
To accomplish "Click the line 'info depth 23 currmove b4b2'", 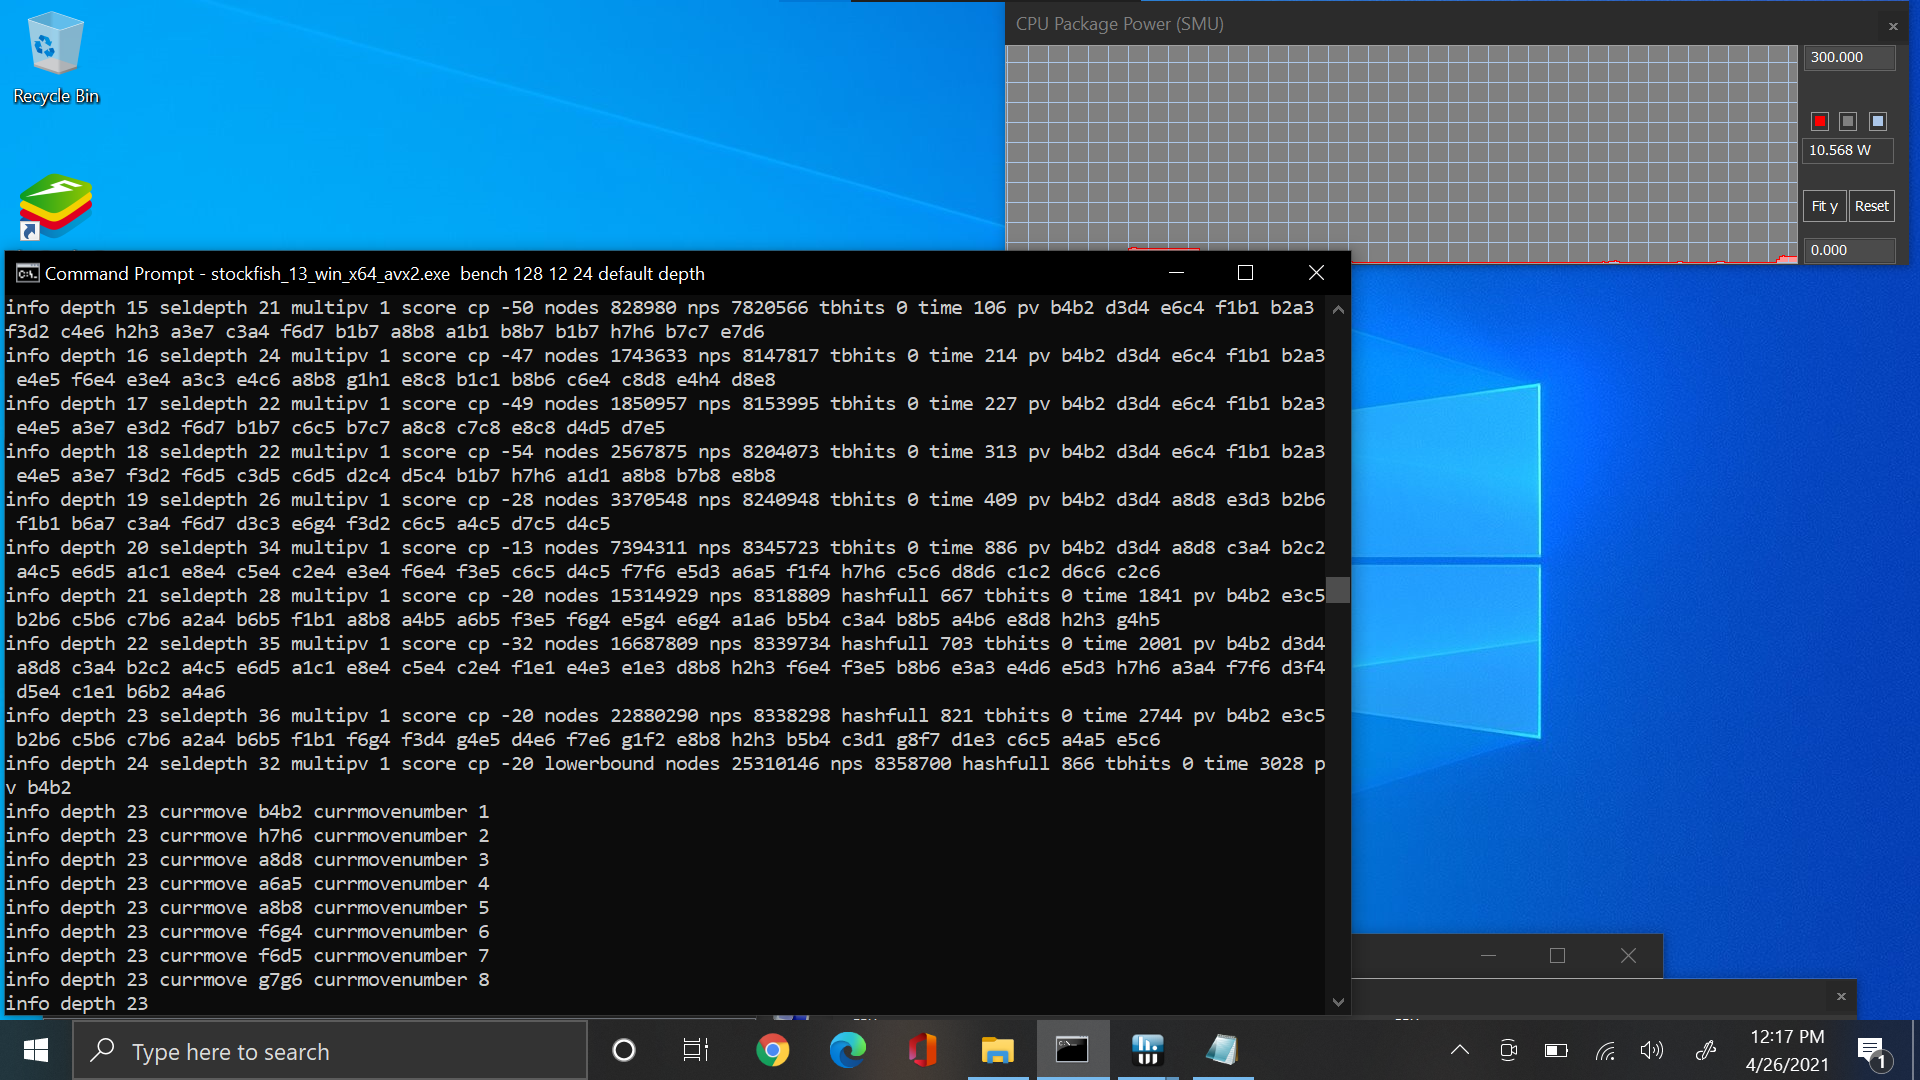I will coord(247,812).
